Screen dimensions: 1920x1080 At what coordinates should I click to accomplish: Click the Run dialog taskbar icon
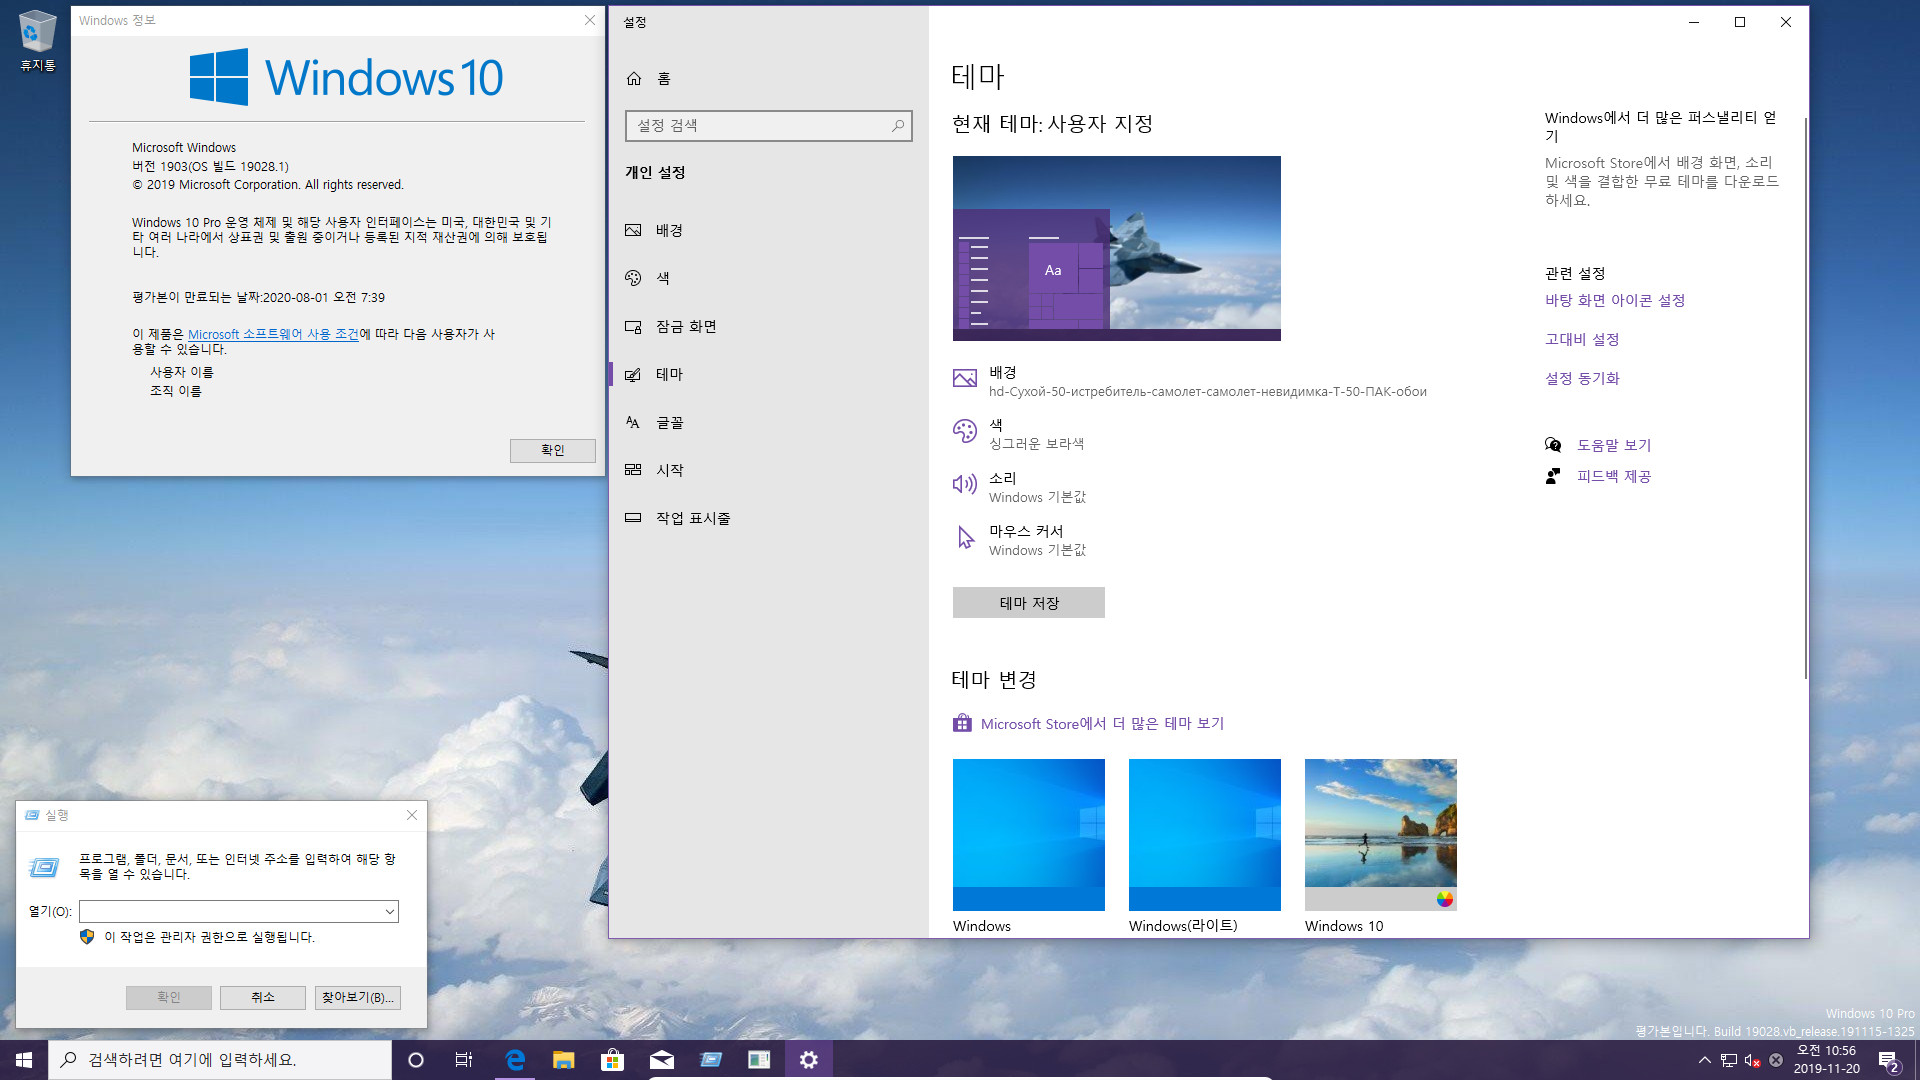click(x=711, y=1060)
